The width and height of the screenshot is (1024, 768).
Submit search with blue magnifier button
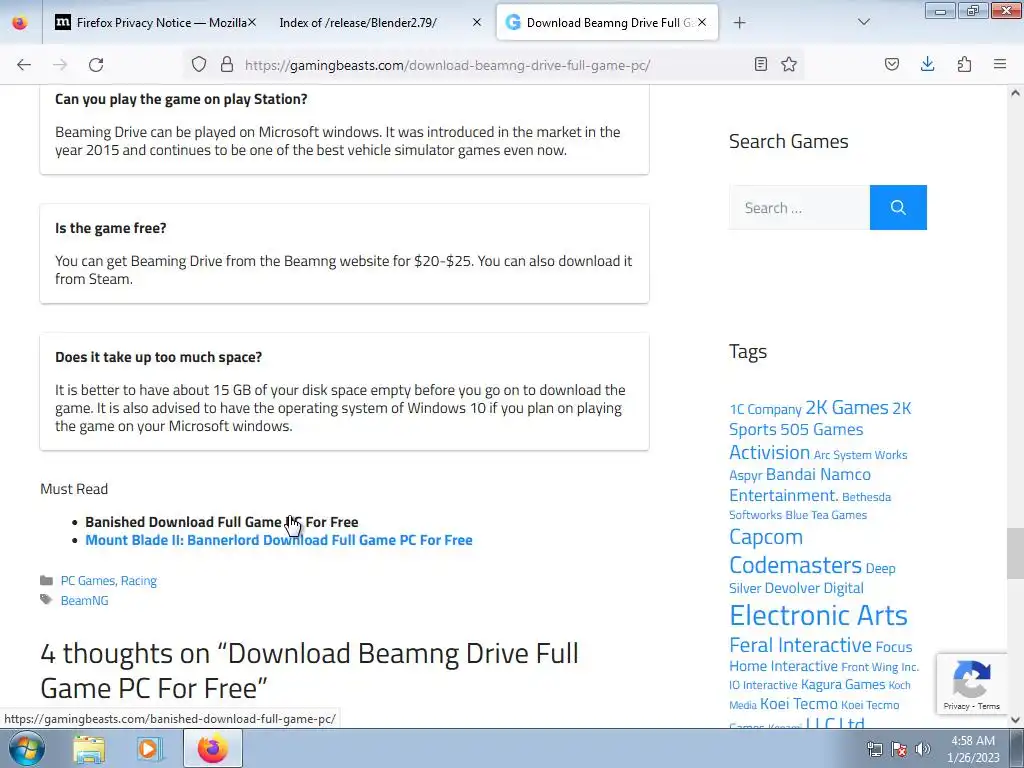(x=898, y=208)
